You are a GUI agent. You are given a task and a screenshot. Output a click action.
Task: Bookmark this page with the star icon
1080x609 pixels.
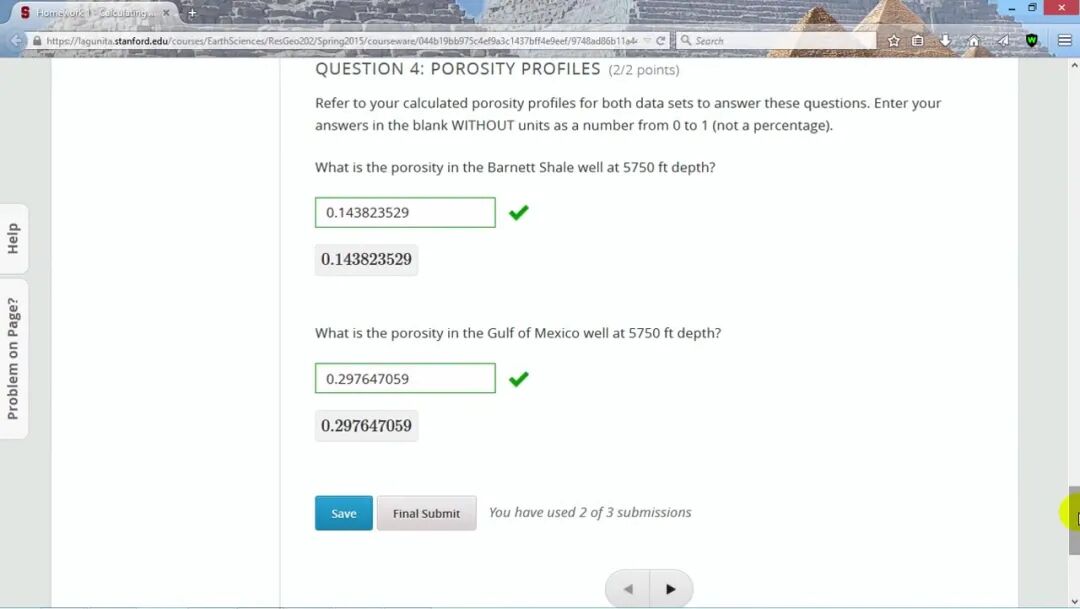click(x=893, y=41)
